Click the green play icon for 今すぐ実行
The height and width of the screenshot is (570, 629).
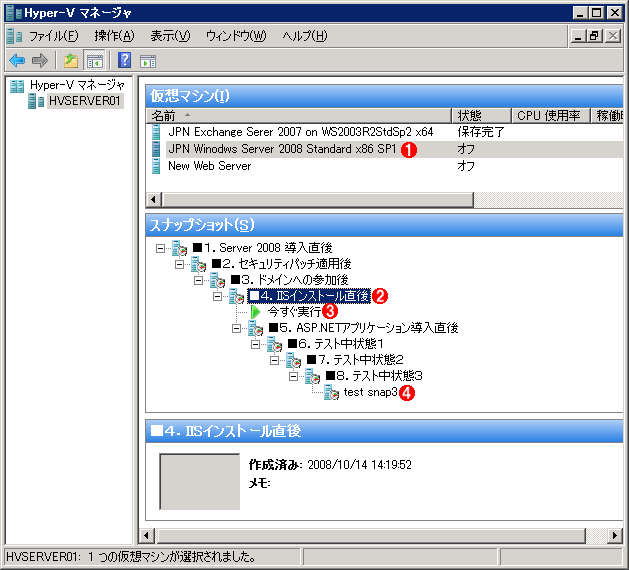click(x=255, y=312)
